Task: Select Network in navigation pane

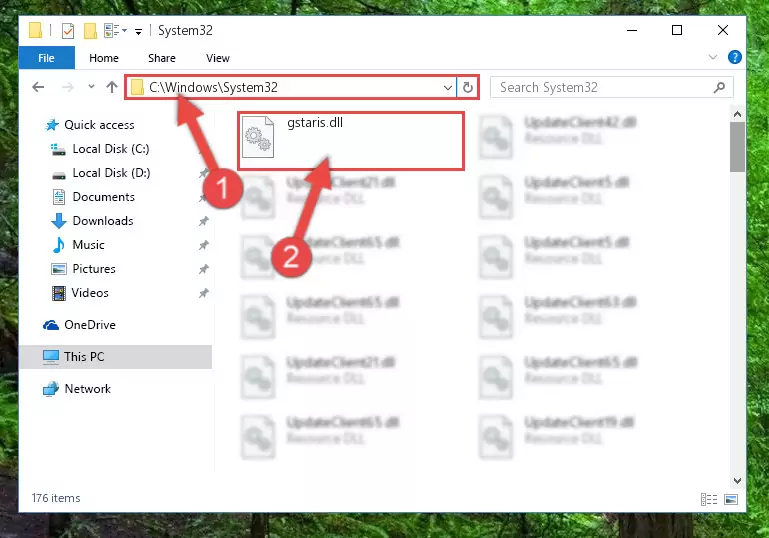Action: (x=88, y=389)
